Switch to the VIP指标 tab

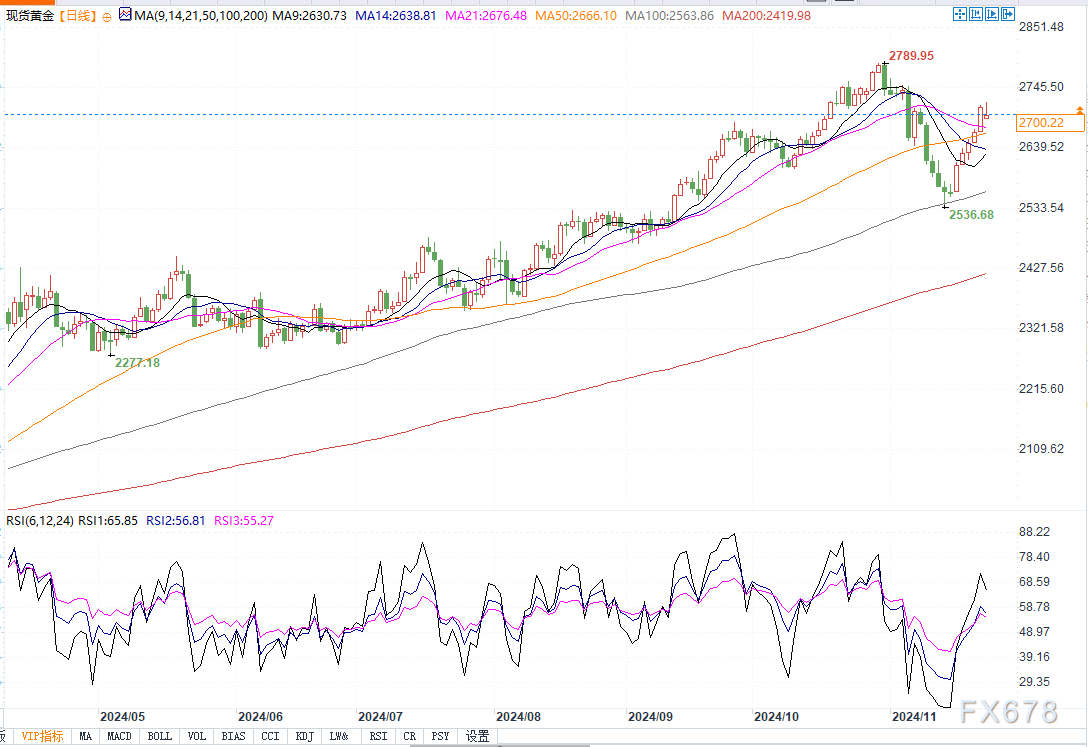(42, 737)
